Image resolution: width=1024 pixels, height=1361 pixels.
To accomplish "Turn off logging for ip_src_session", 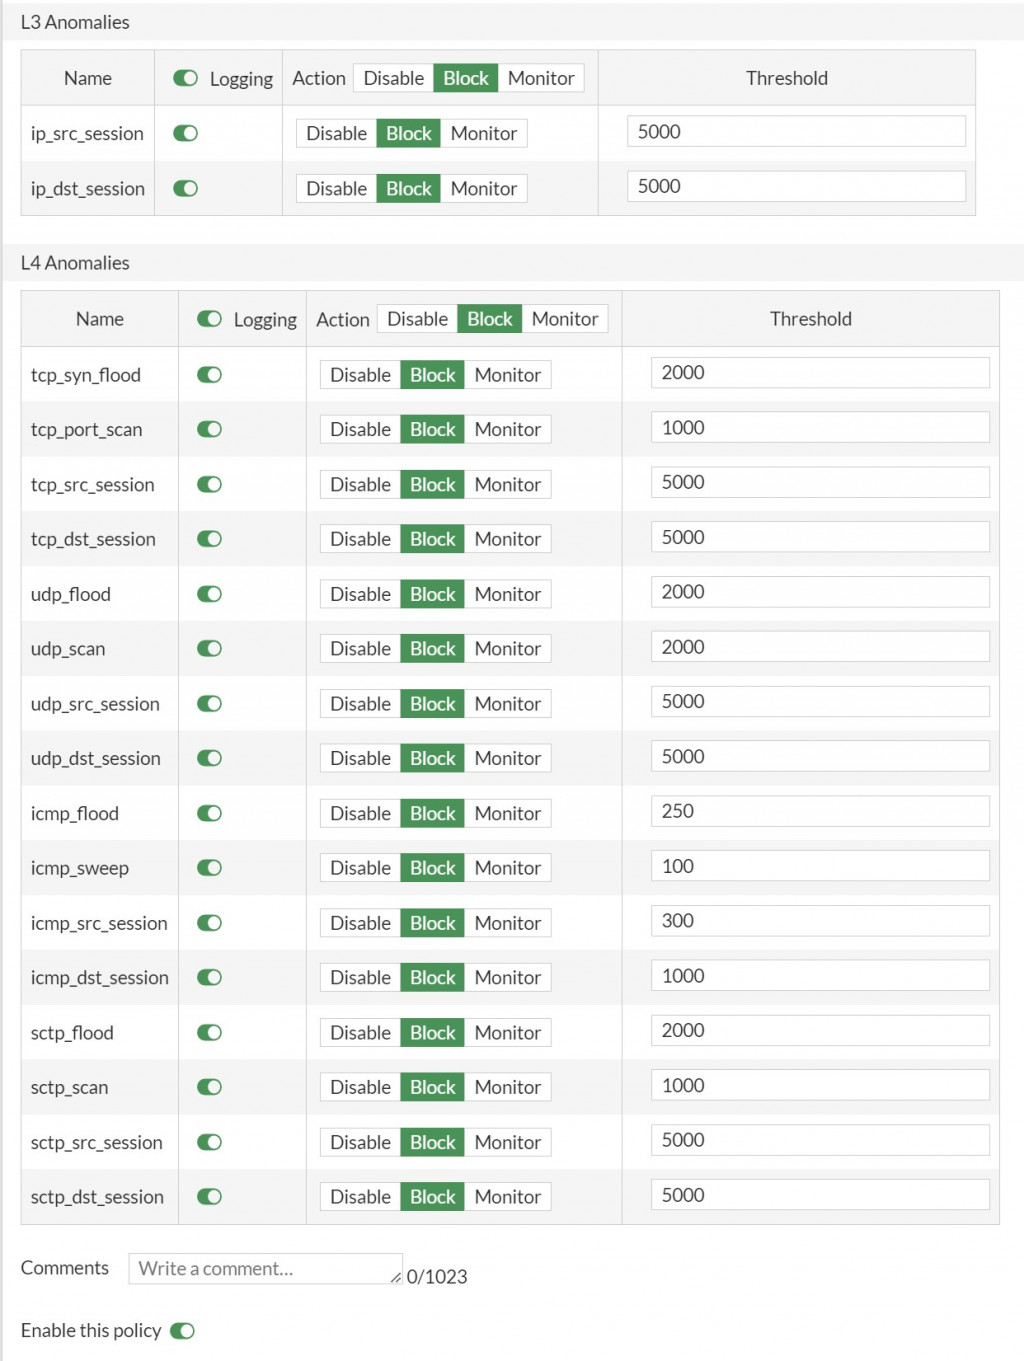I will coord(185,134).
